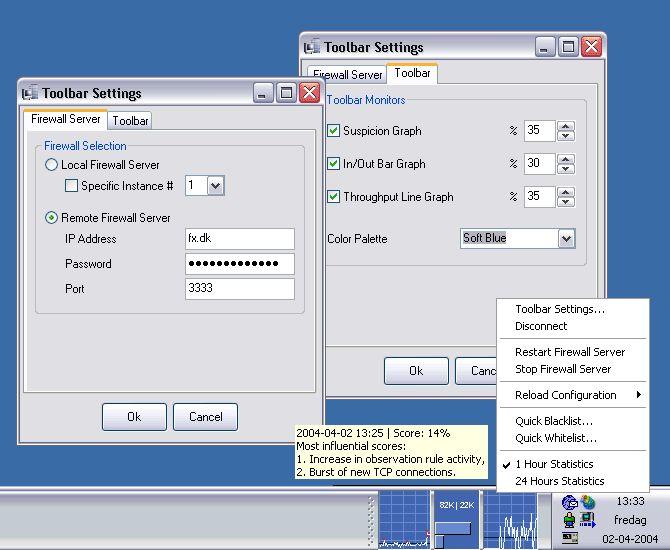The height and width of the screenshot is (550, 670).
Task: Open Quick Blacklist... from context menu
Action: 554,421
